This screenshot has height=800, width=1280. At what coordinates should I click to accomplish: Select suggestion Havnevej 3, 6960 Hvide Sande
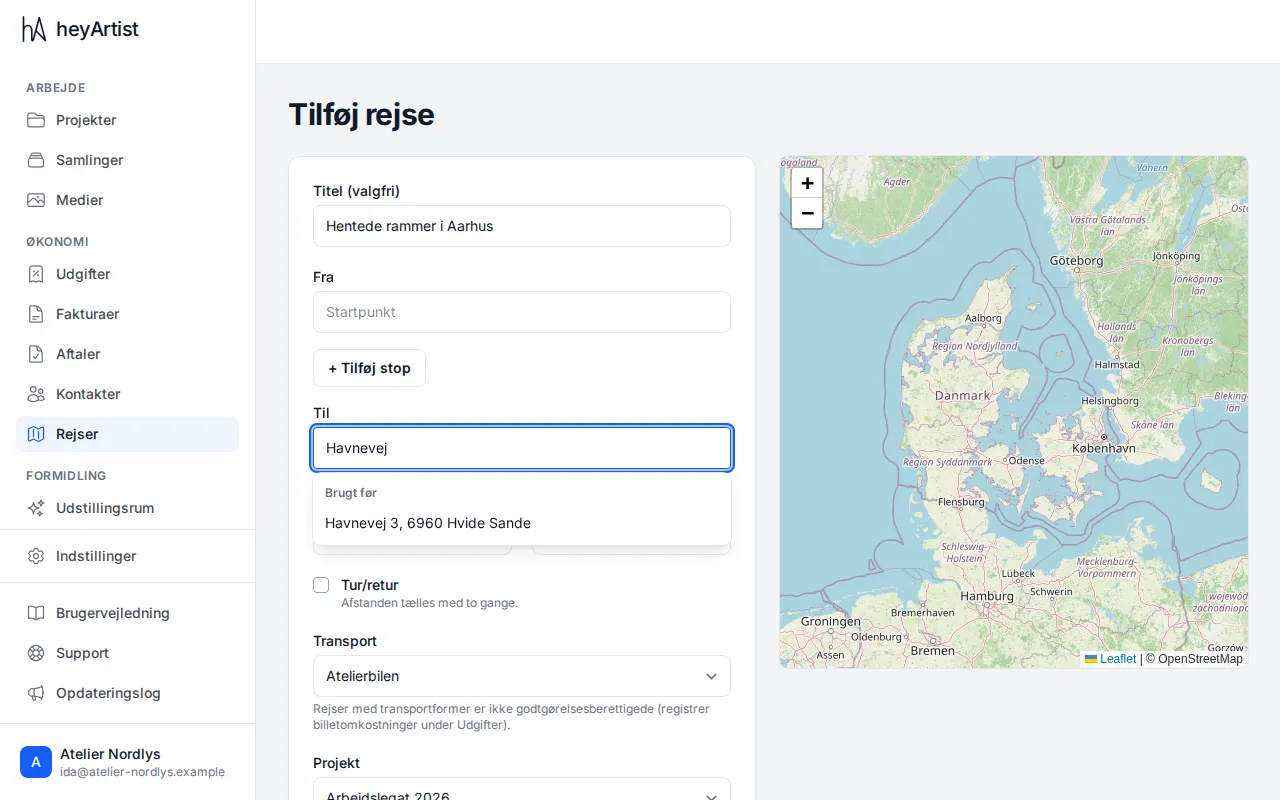click(522, 523)
